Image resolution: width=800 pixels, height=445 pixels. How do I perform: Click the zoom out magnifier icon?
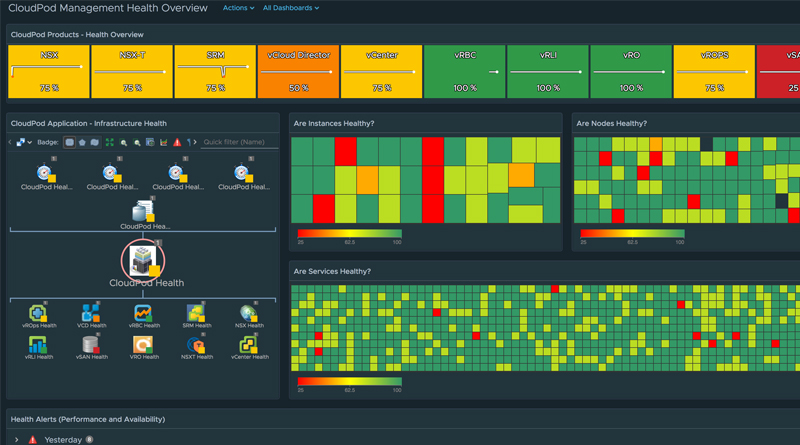click(137, 142)
